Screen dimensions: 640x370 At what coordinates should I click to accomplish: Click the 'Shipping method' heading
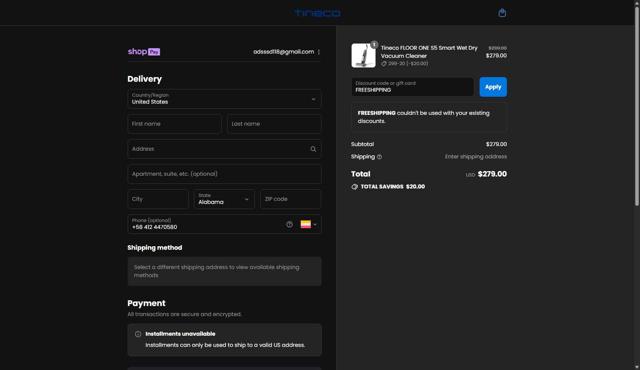[155, 248]
